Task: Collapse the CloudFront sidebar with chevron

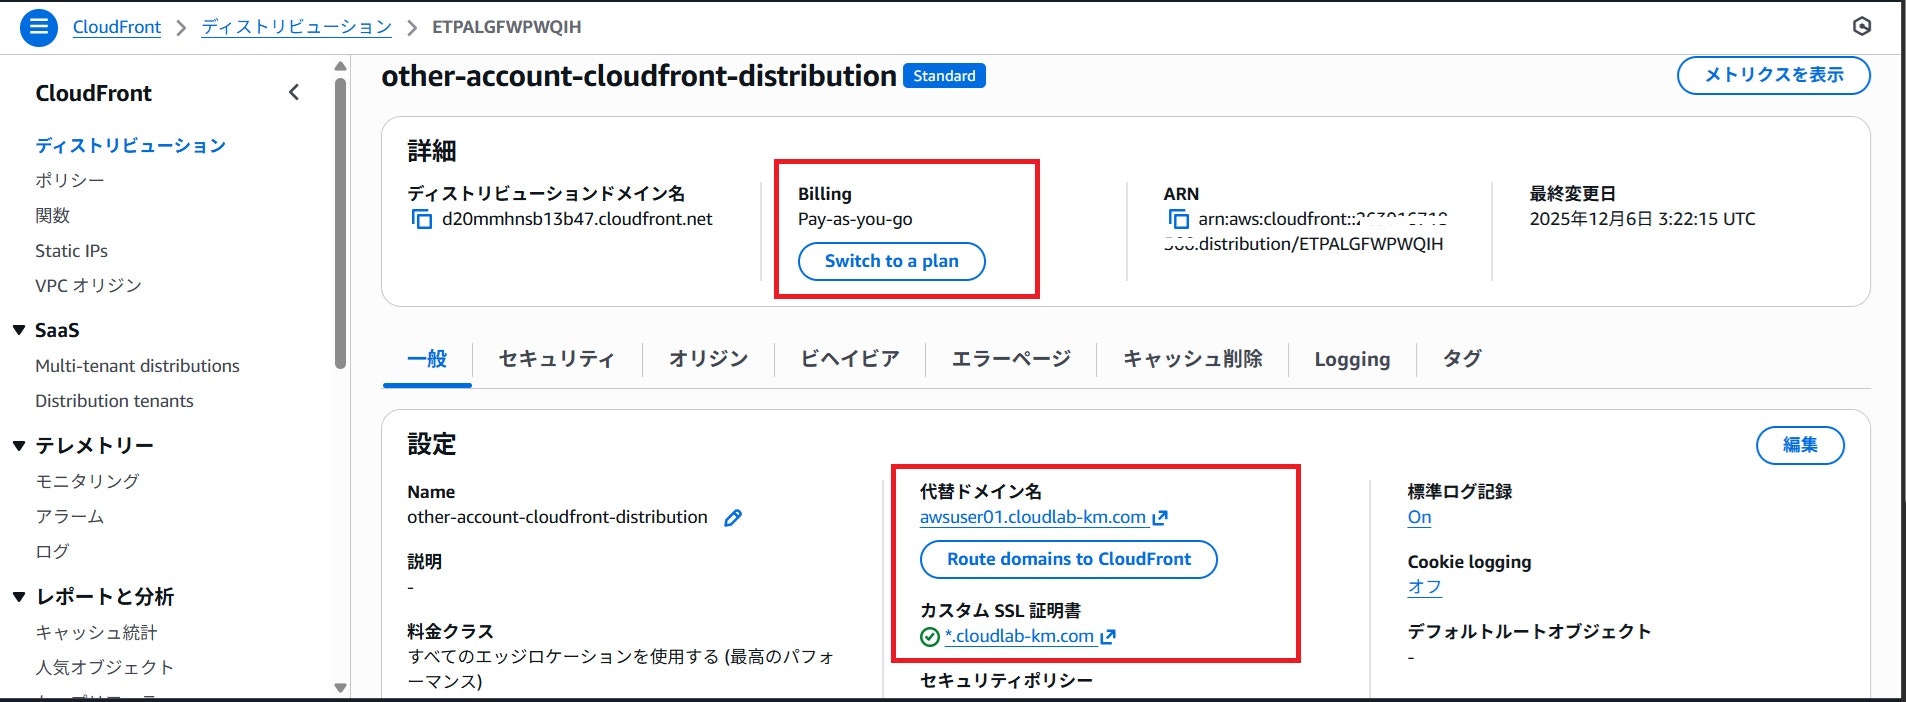Action: [294, 93]
